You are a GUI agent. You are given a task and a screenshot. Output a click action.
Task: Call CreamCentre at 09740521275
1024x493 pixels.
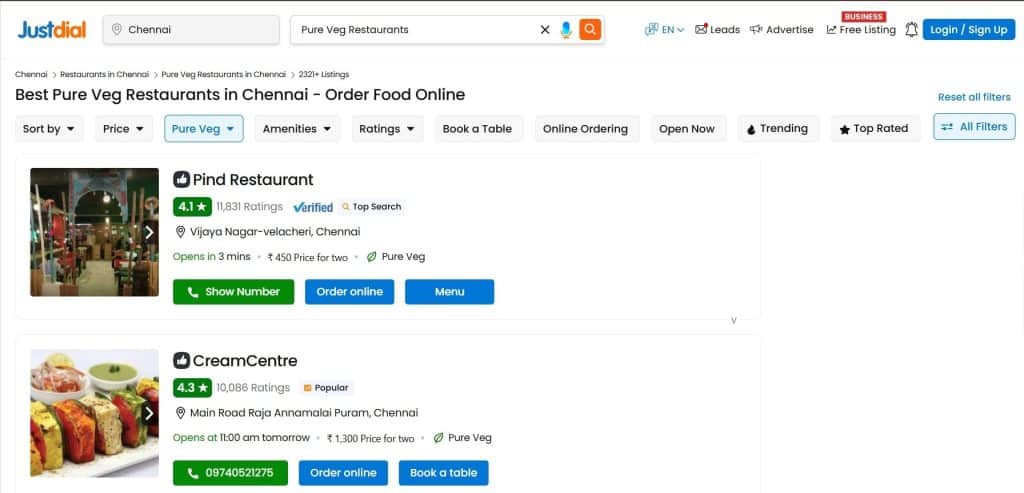pos(230,473)
